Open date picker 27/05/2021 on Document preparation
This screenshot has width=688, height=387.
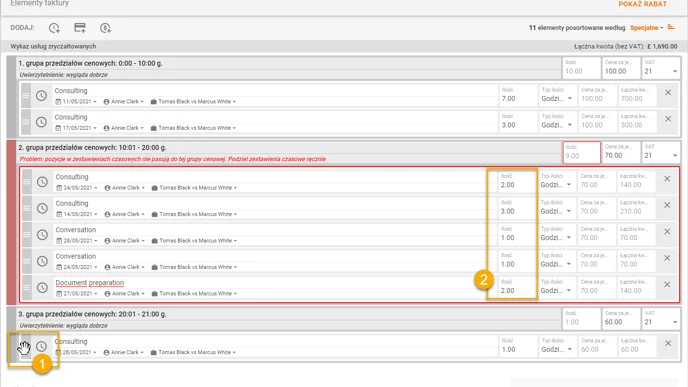pyautogui.click(x=77, y=294)
